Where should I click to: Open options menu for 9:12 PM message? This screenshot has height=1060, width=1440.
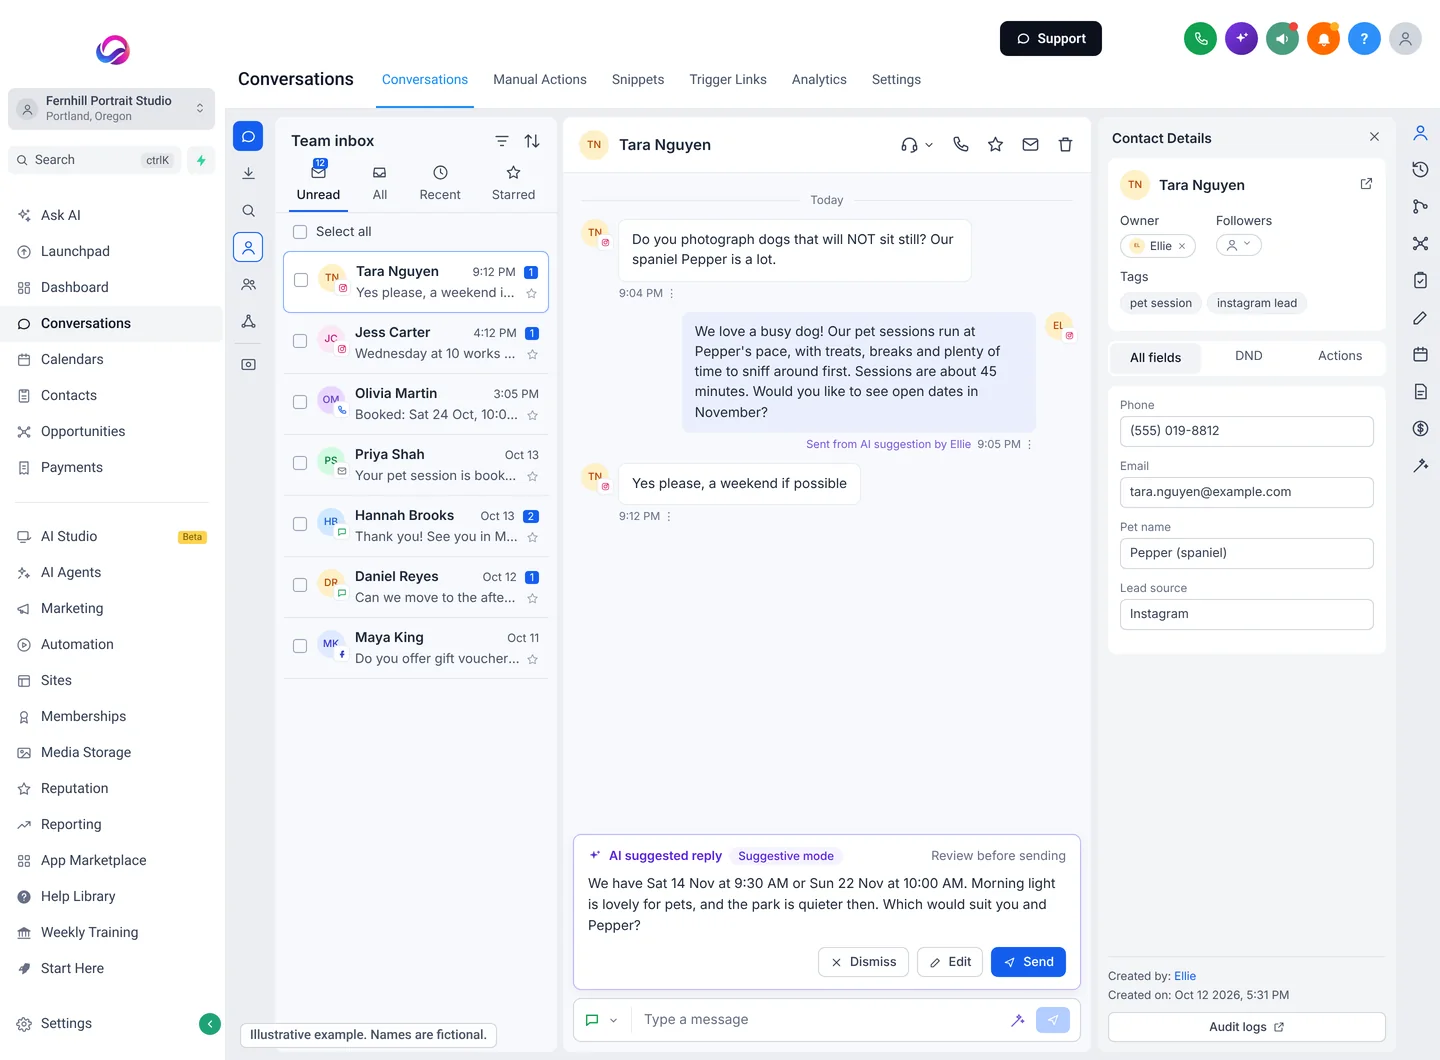click(669, 517)
